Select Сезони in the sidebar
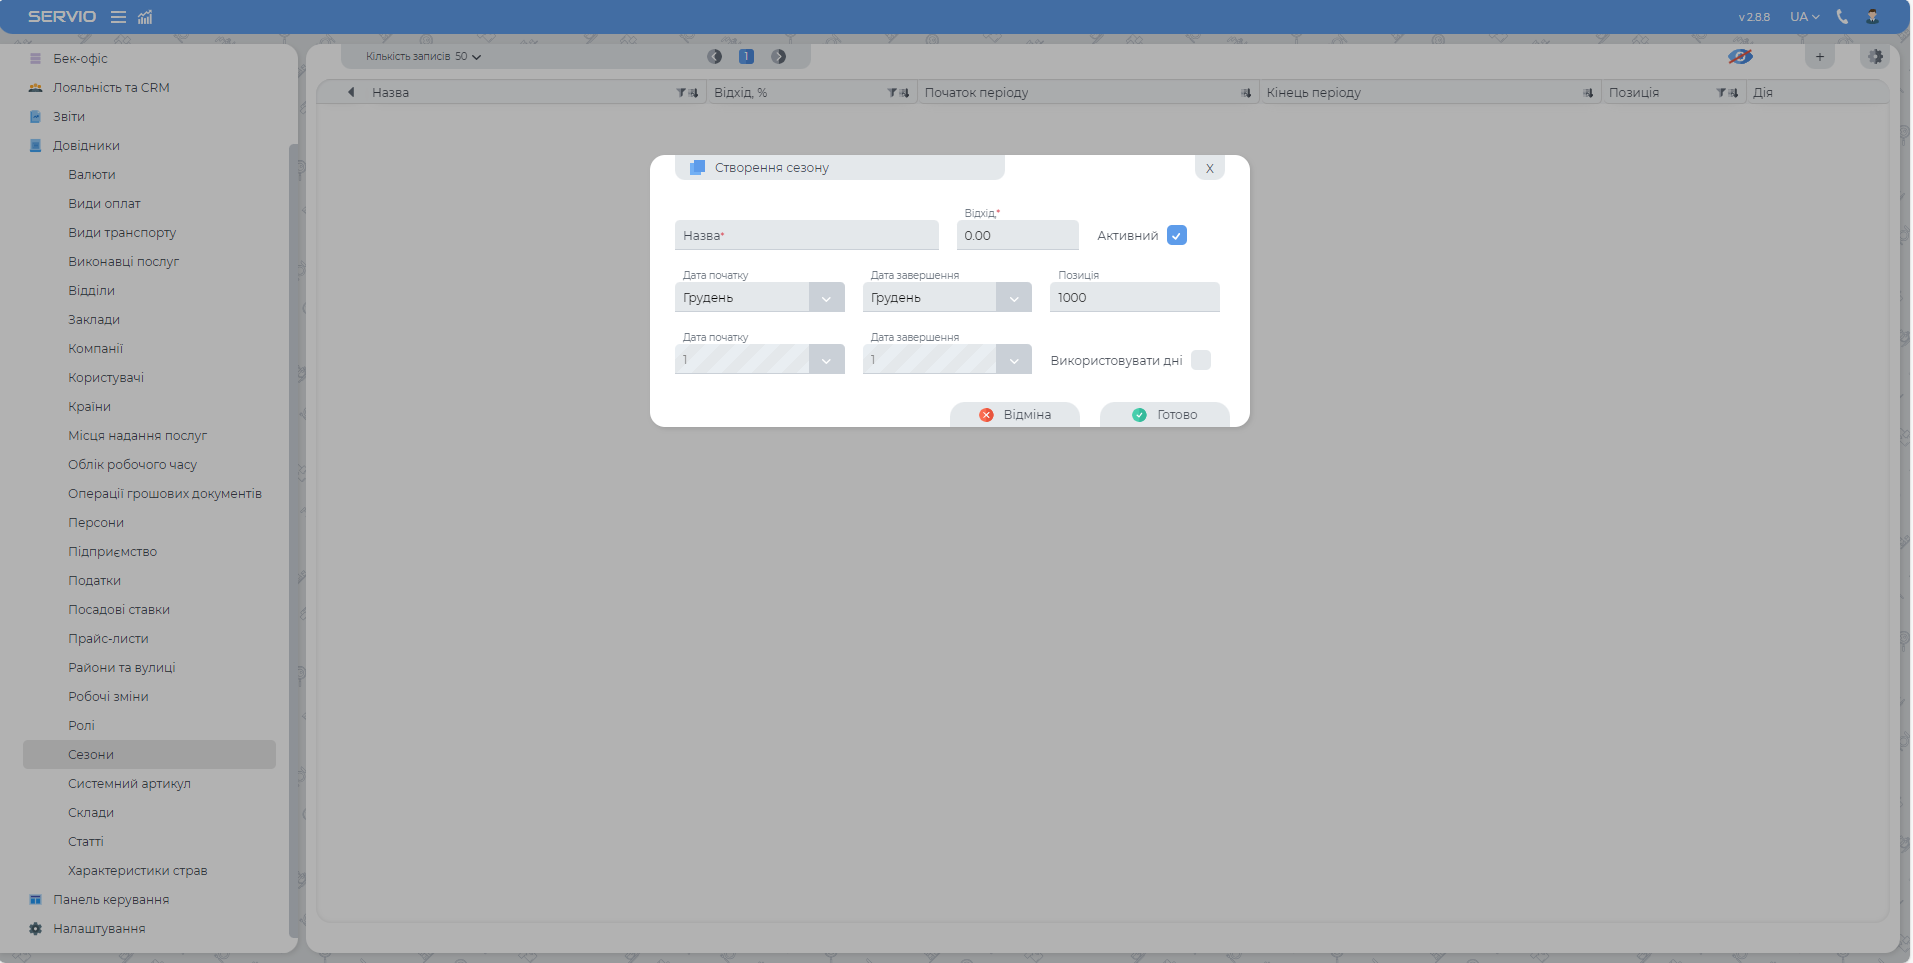 (x=91, y=755)
